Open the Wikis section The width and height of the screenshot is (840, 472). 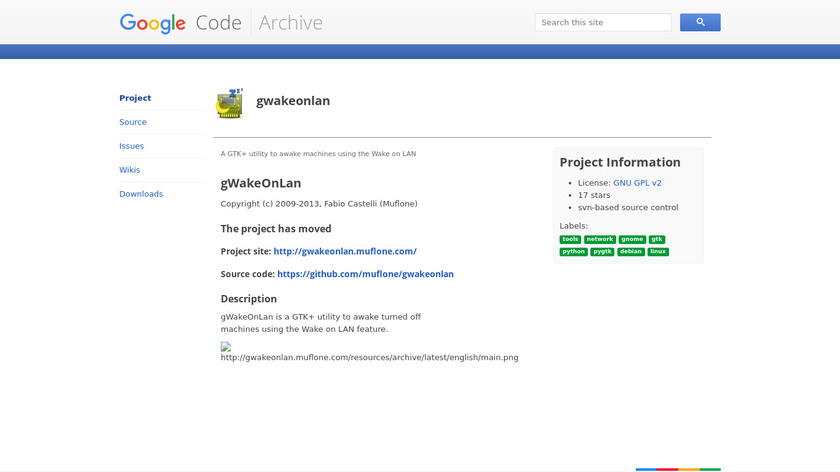click(130, 170)
